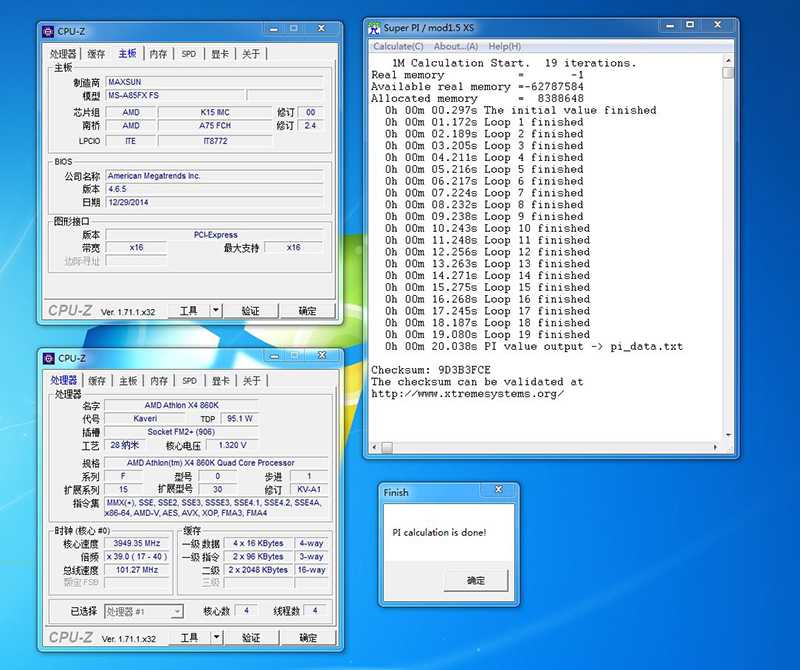Open 关于 tab in top CPU-Z window

[x=251, y=54]
